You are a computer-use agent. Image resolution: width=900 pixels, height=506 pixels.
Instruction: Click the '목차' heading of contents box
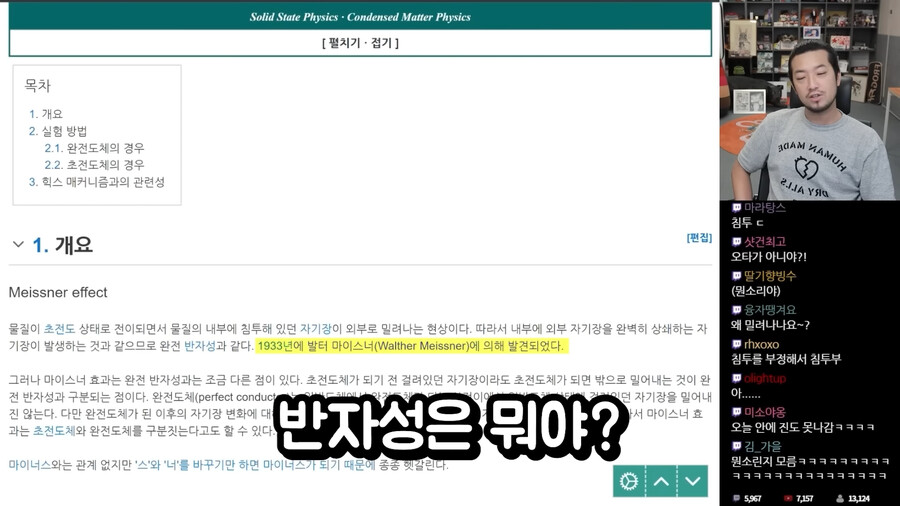click(x=37, y=86)
